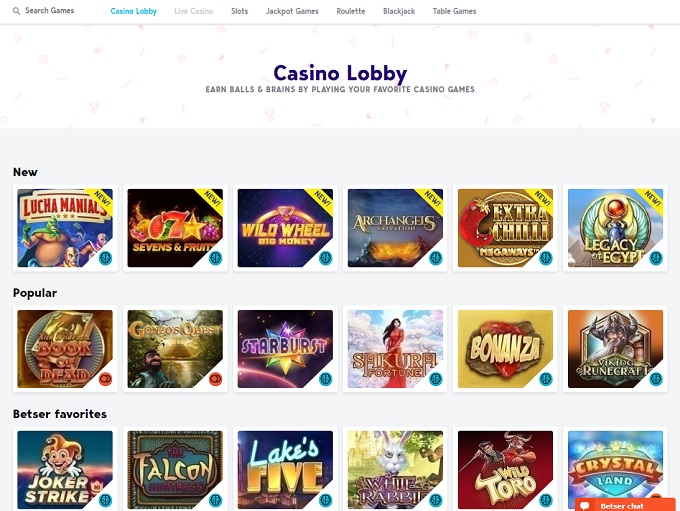
Task: Click brain badge on Starburst tile
Action: [326, 379]
